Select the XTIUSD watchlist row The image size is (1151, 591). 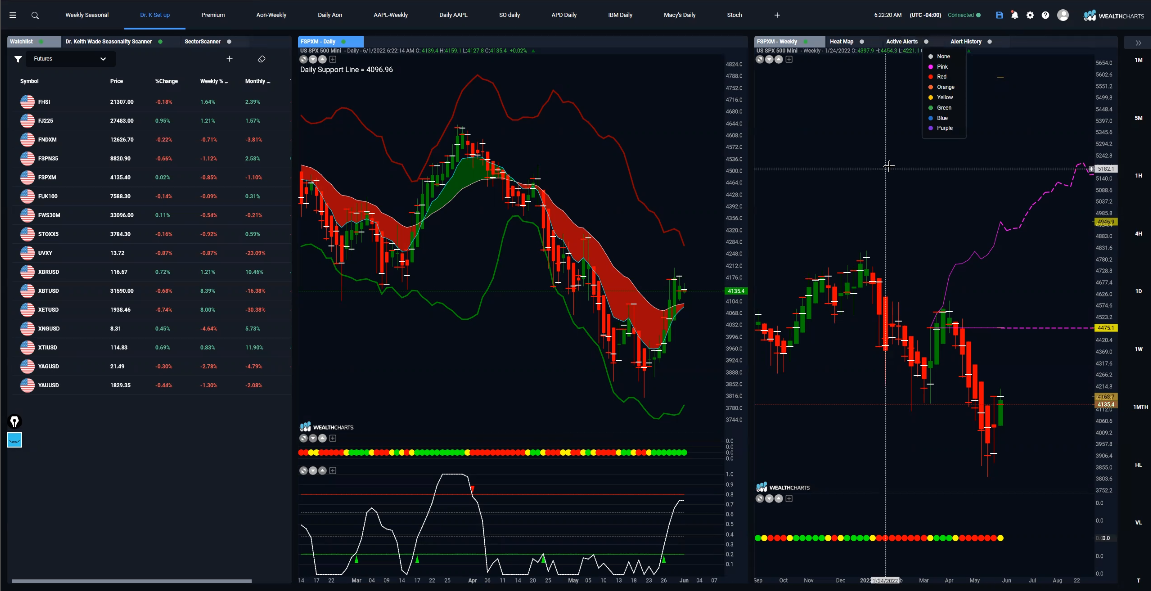(150, 347)
